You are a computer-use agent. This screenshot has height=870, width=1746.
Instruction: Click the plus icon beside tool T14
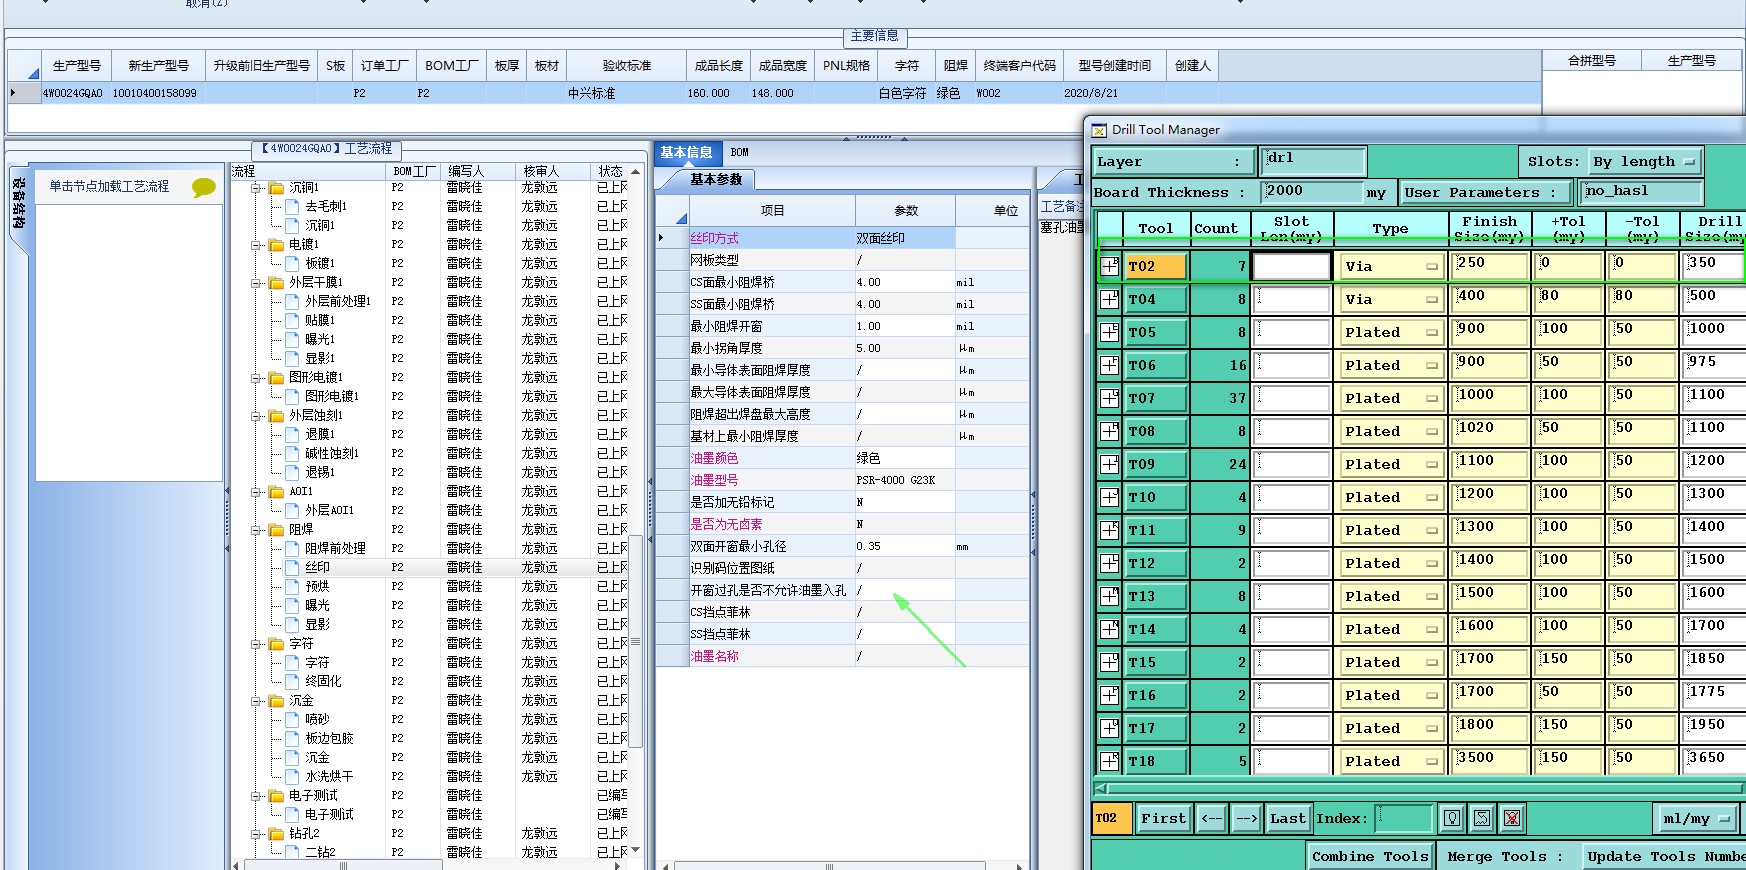pyautogui.click(x=1109, y=629)
